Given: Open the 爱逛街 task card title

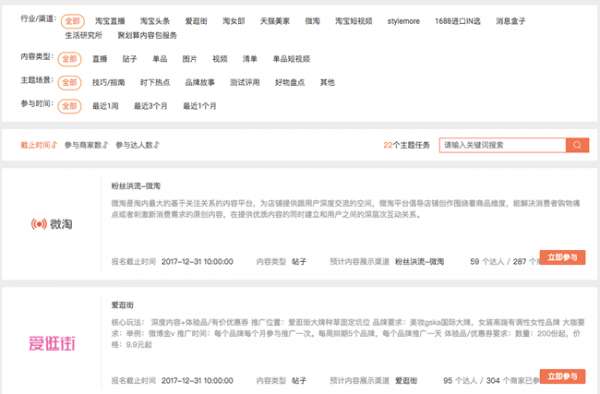Looking at the screenshot, I should 122,305.
